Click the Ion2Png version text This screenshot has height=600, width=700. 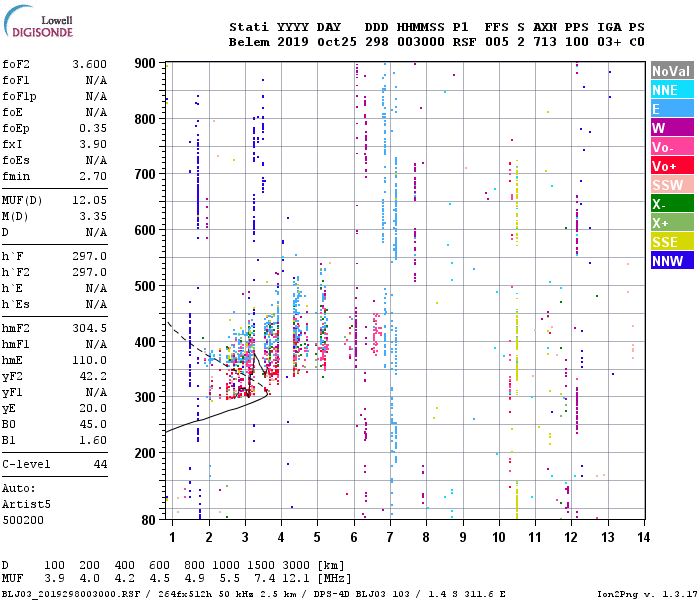[x=646, y=594]
